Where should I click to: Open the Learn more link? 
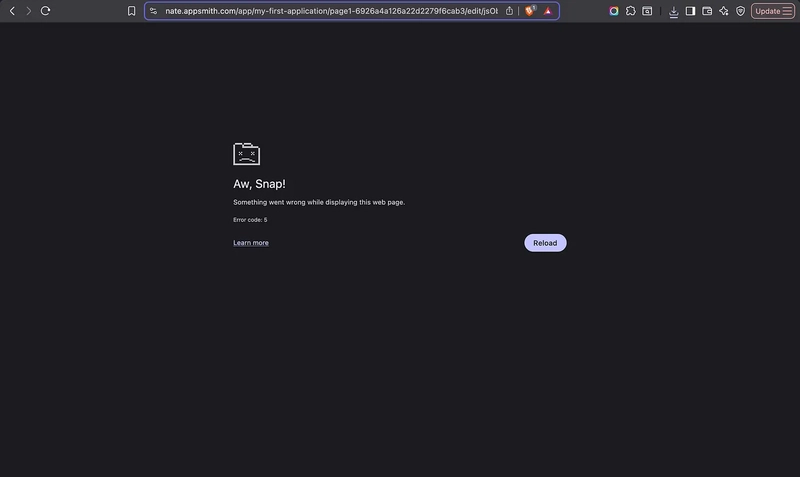coord(251,243)
